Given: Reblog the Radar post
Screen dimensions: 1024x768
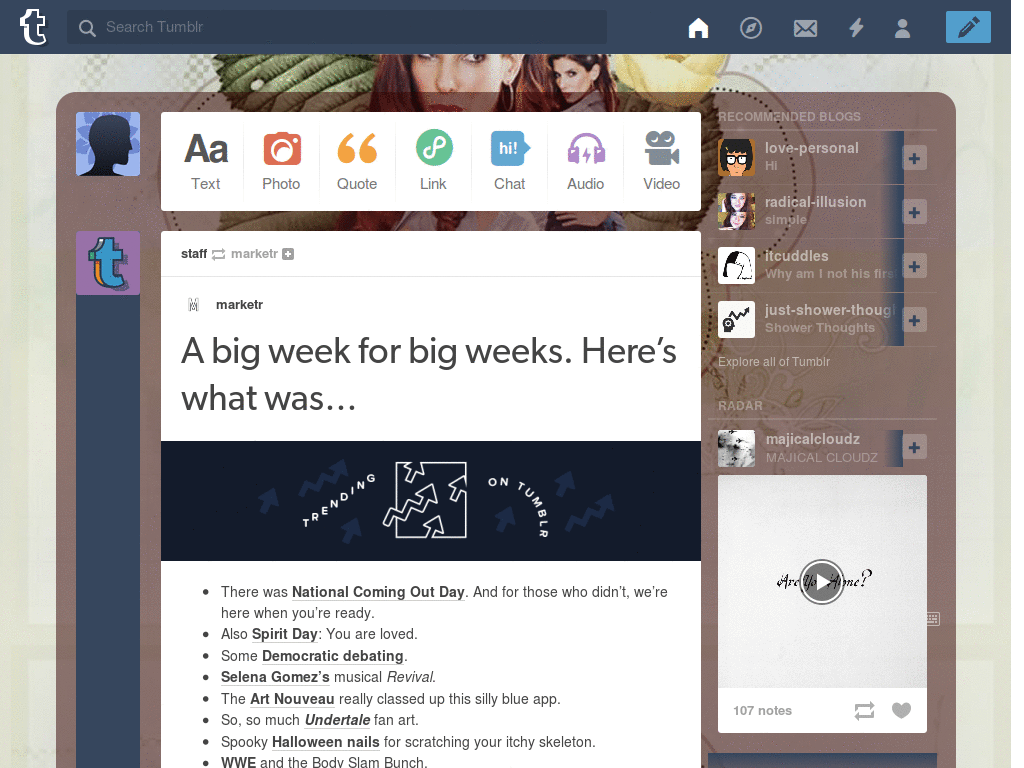Looking at the screenshot, I should pos(864,711).
